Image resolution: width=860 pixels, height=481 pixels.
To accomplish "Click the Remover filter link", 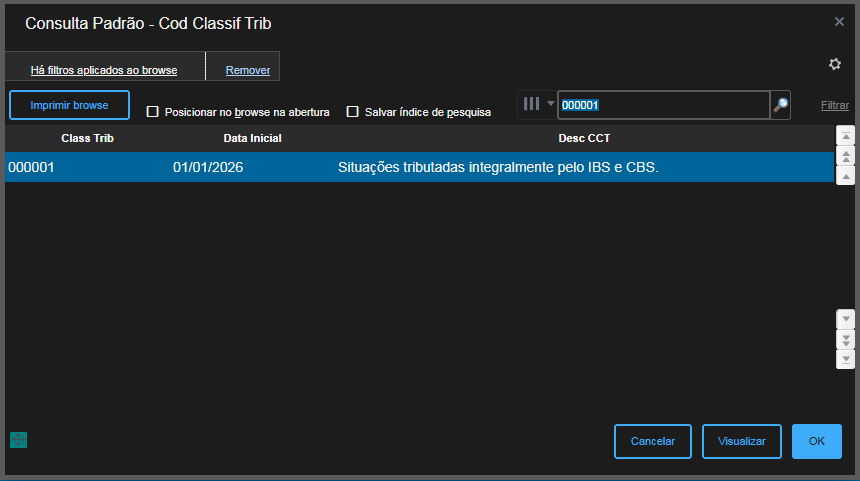I will [247, 70].
